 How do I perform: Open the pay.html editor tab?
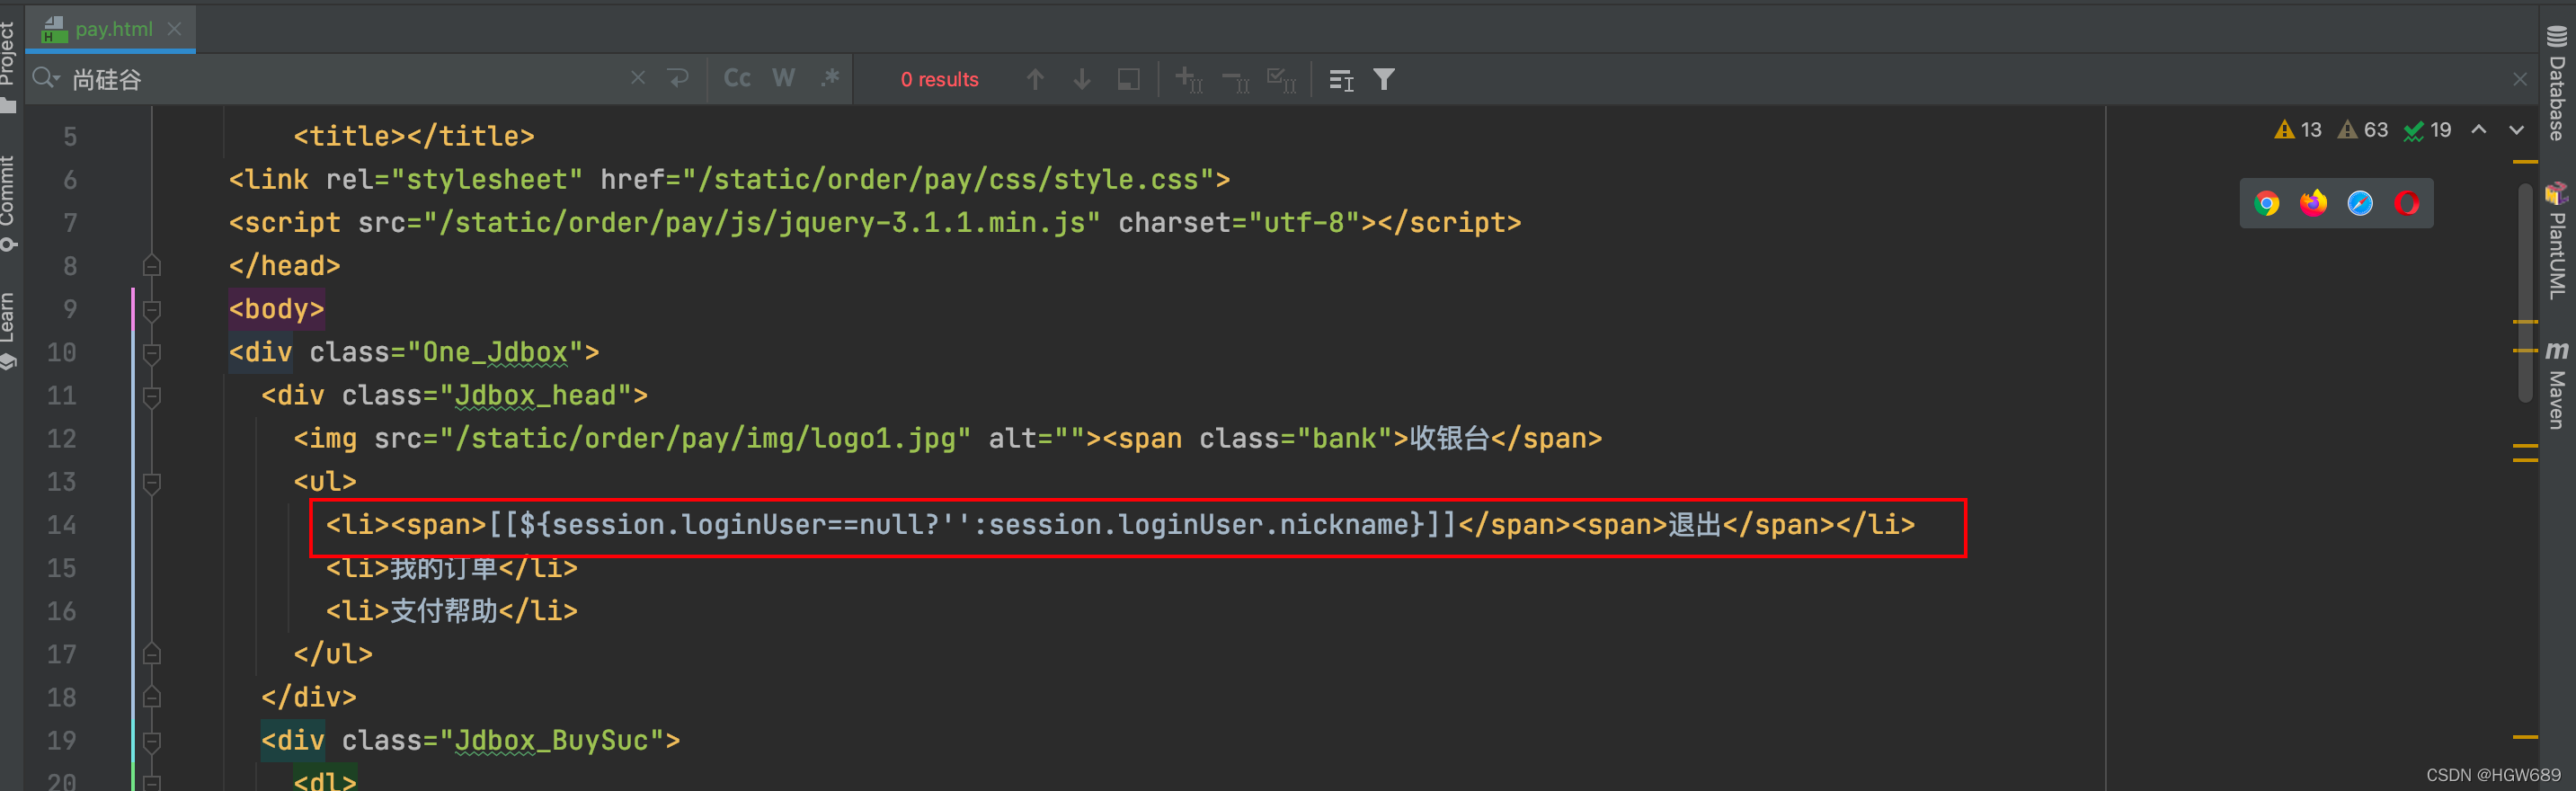[x=112, y=29]
